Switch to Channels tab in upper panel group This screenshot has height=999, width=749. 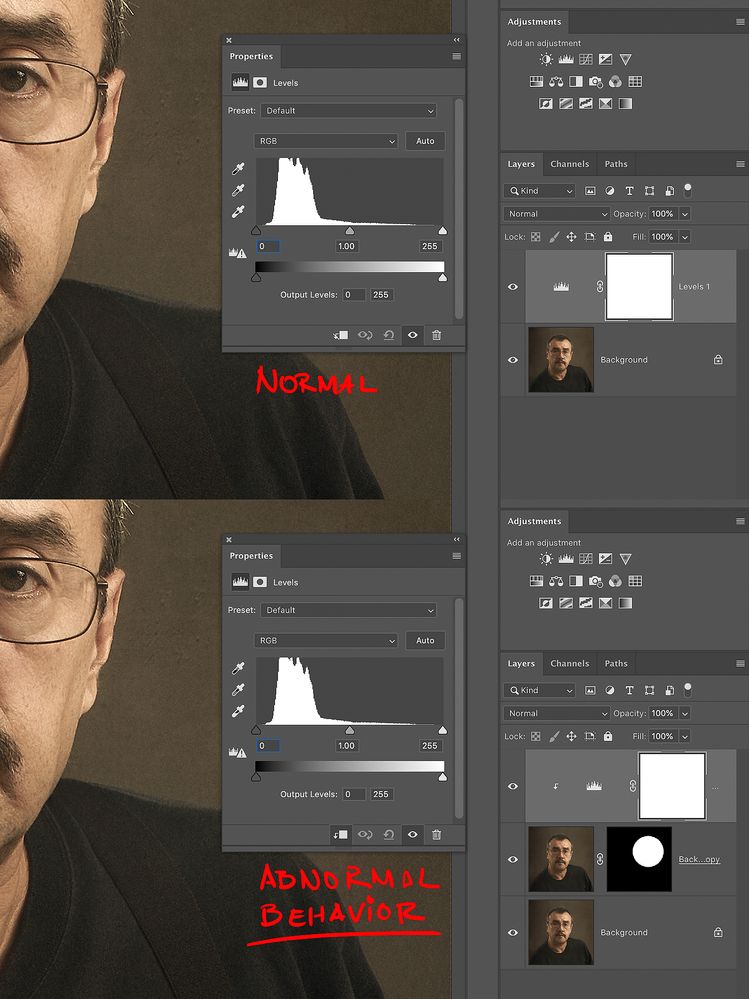[x=569, y=164]
